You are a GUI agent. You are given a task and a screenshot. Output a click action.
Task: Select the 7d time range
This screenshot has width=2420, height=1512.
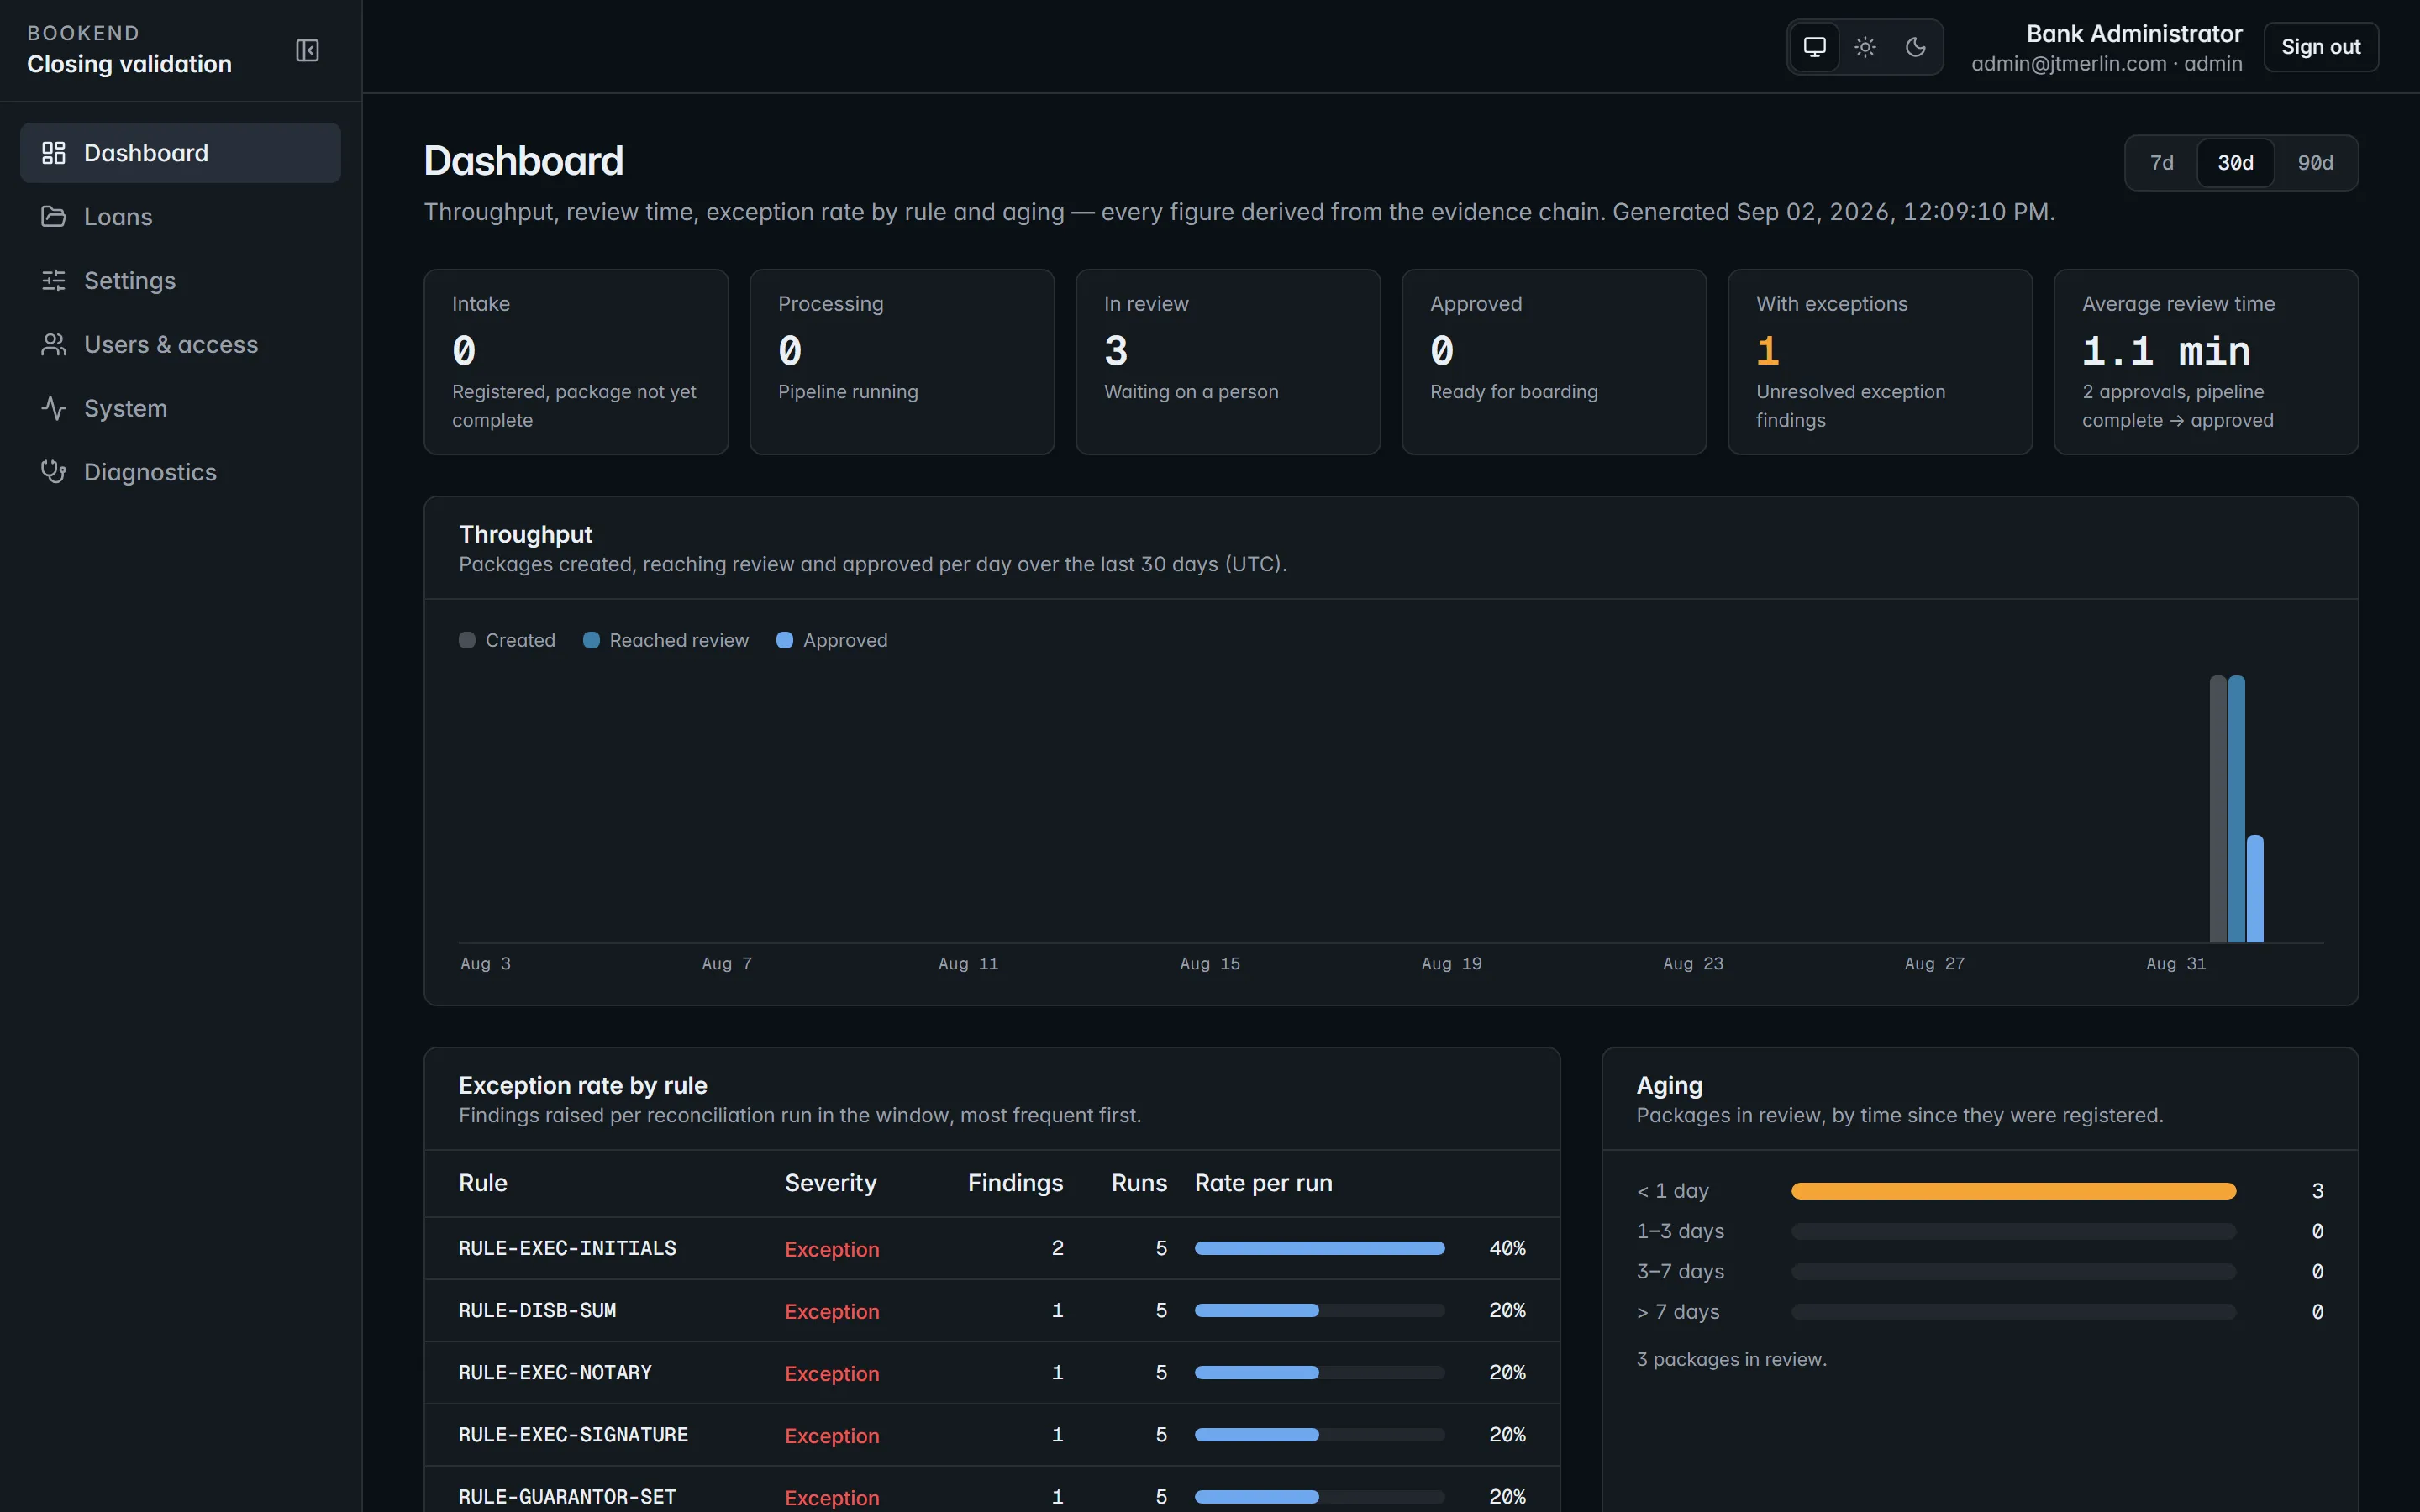(2162, 163)
